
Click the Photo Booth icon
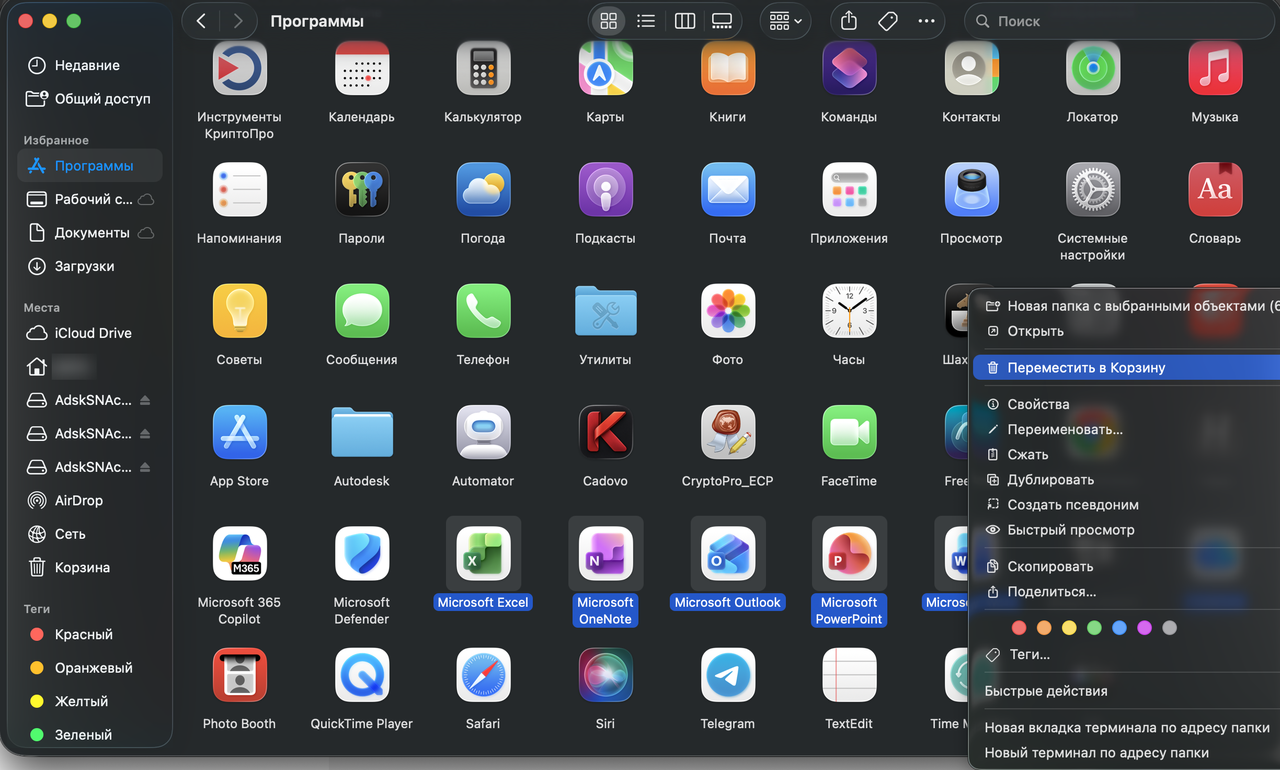click(239, 675)
